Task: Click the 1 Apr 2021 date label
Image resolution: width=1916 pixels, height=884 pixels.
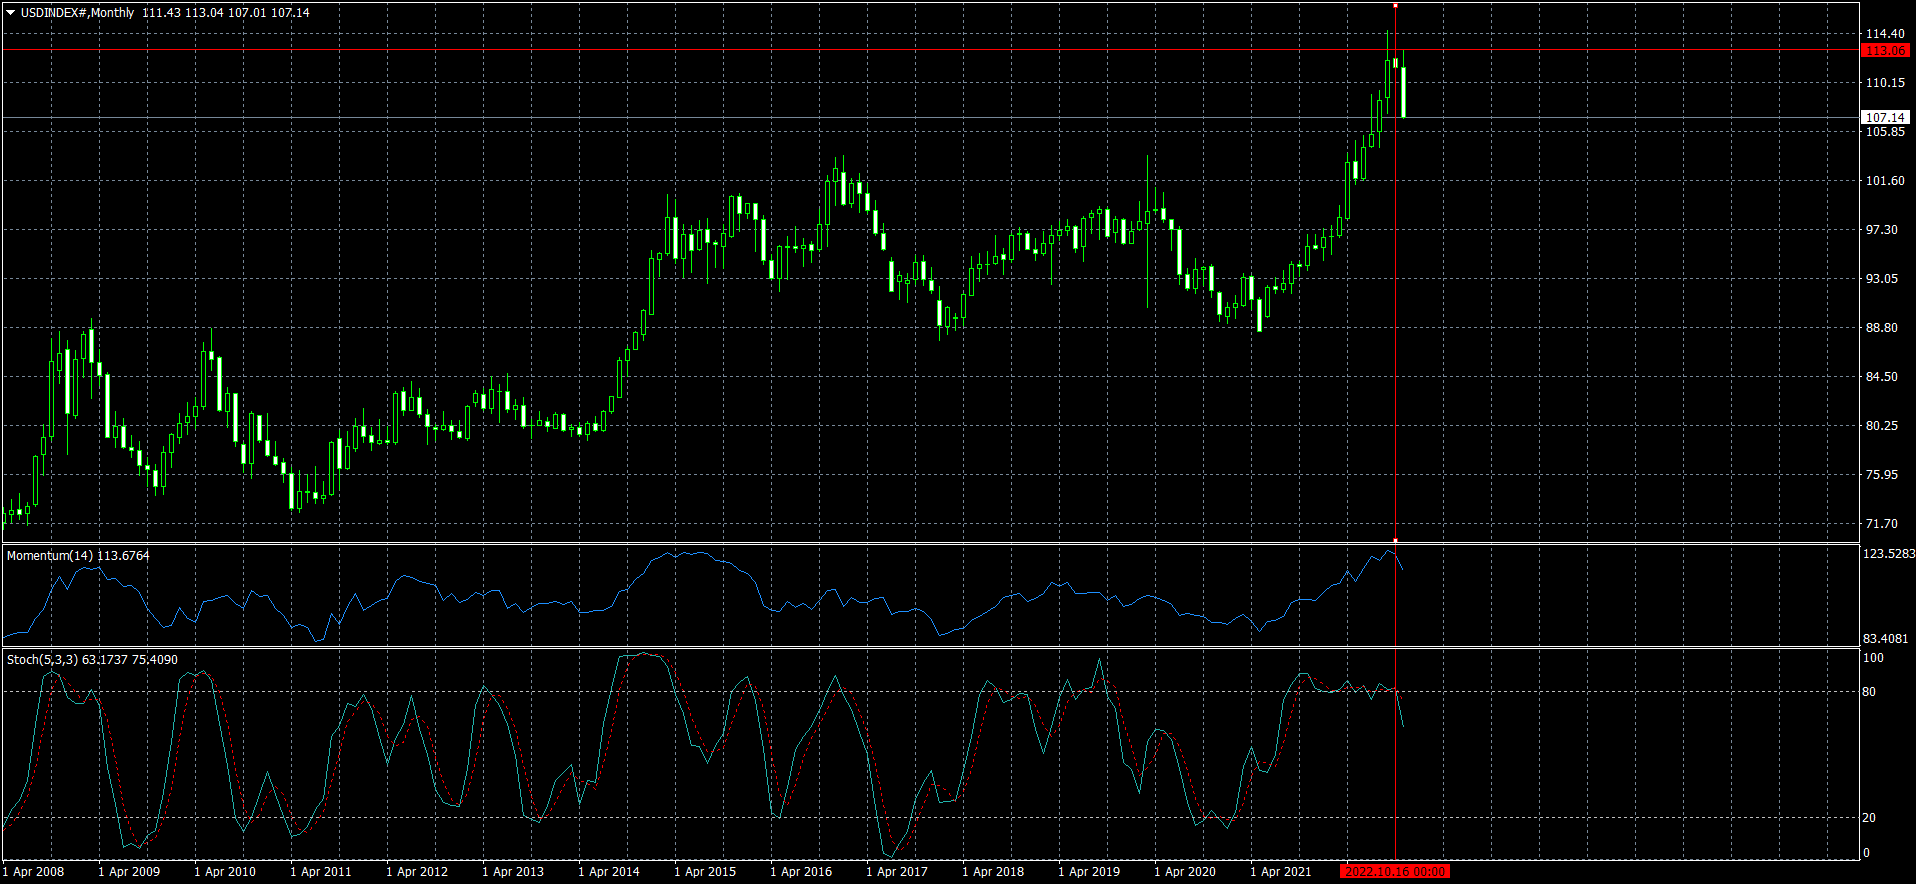Action: (1281, 872)
